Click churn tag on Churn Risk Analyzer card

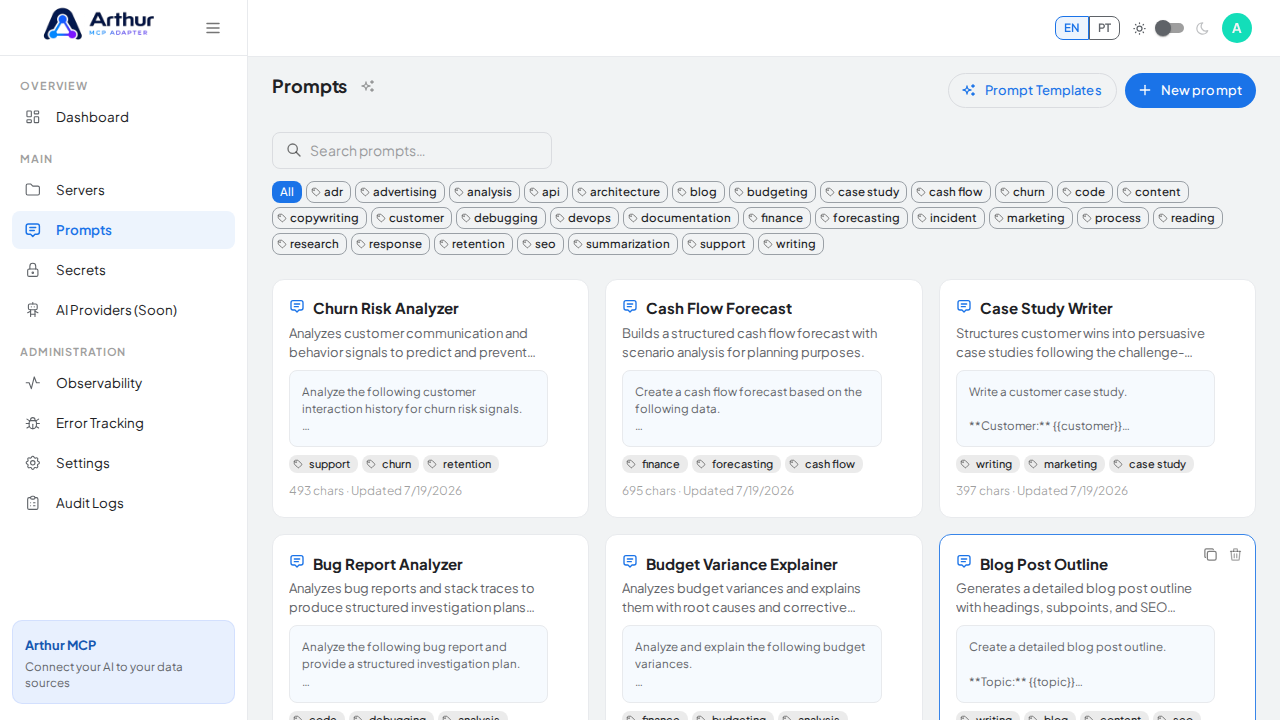tap(388, 464)
